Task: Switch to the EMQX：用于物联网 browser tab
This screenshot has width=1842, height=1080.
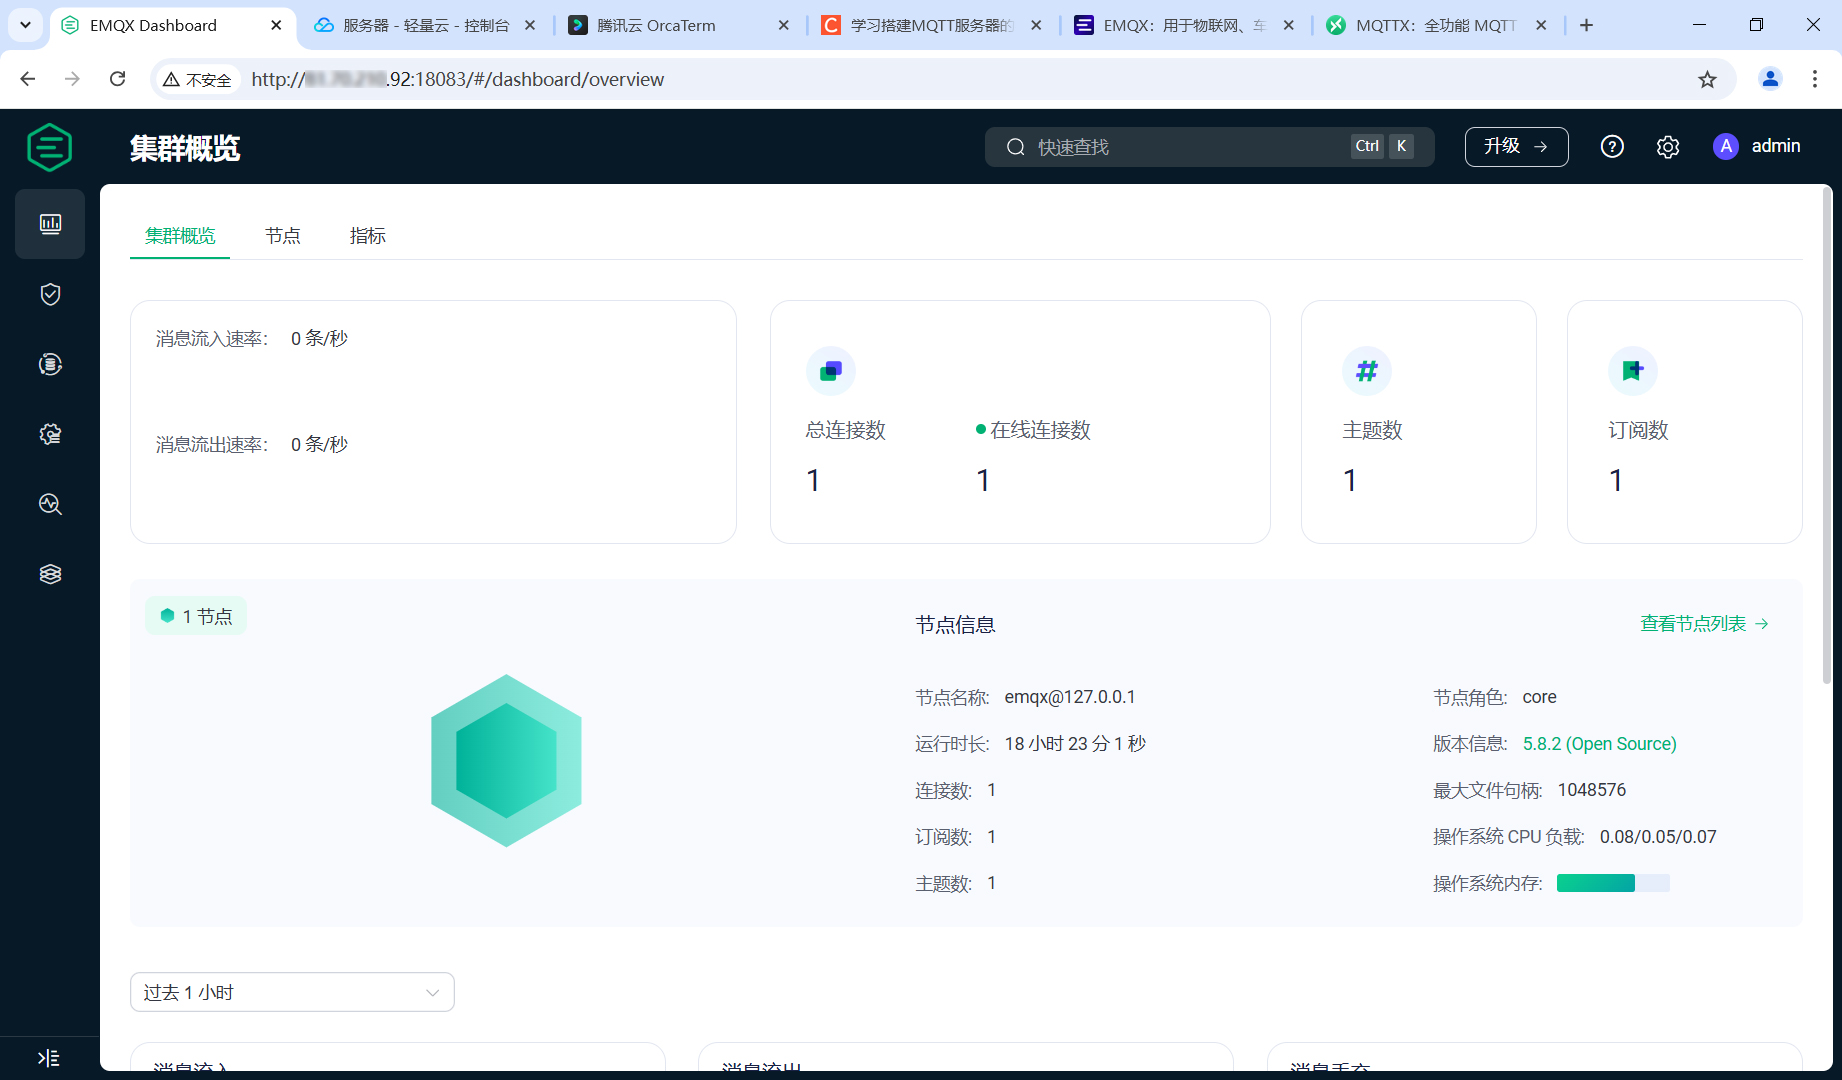Action: [x=1185, y=25]
